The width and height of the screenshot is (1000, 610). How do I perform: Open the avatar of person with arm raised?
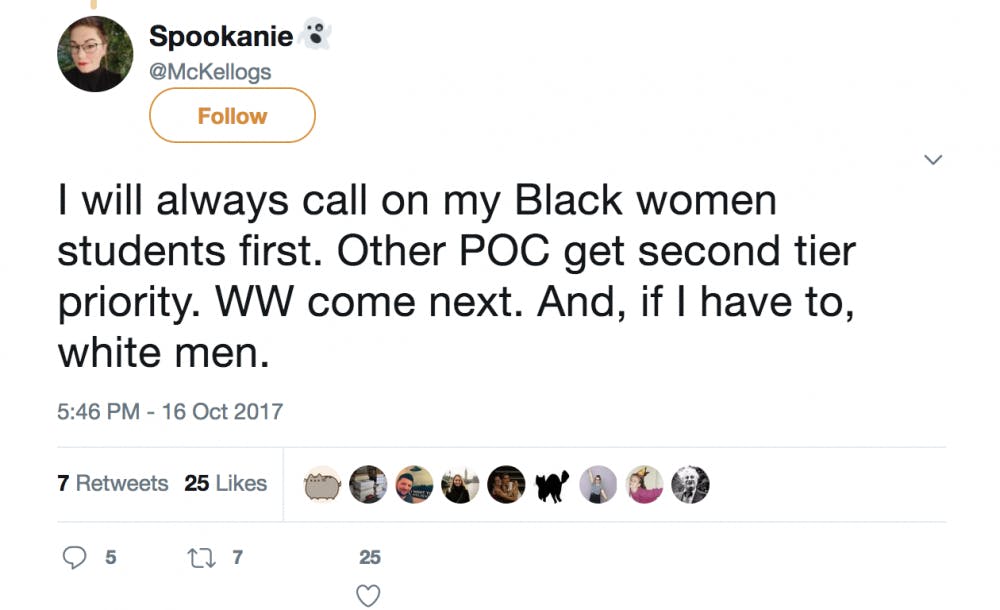tap(598, 484)
